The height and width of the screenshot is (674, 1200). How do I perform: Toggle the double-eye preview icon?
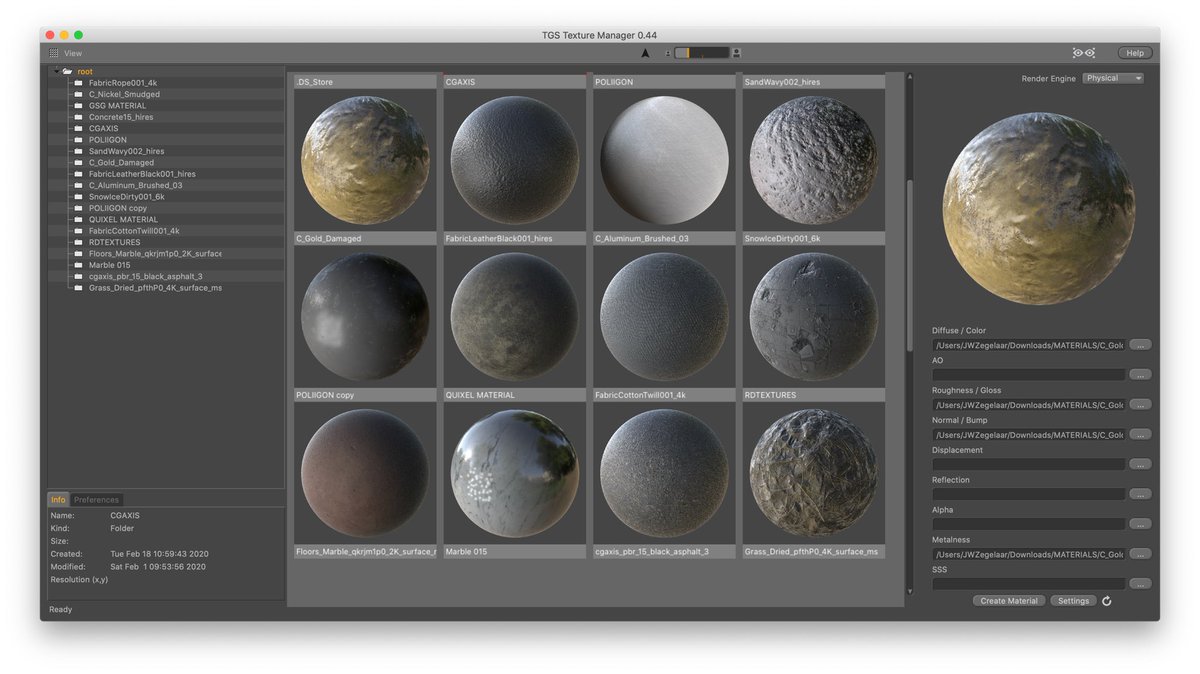click(1084, 53)
